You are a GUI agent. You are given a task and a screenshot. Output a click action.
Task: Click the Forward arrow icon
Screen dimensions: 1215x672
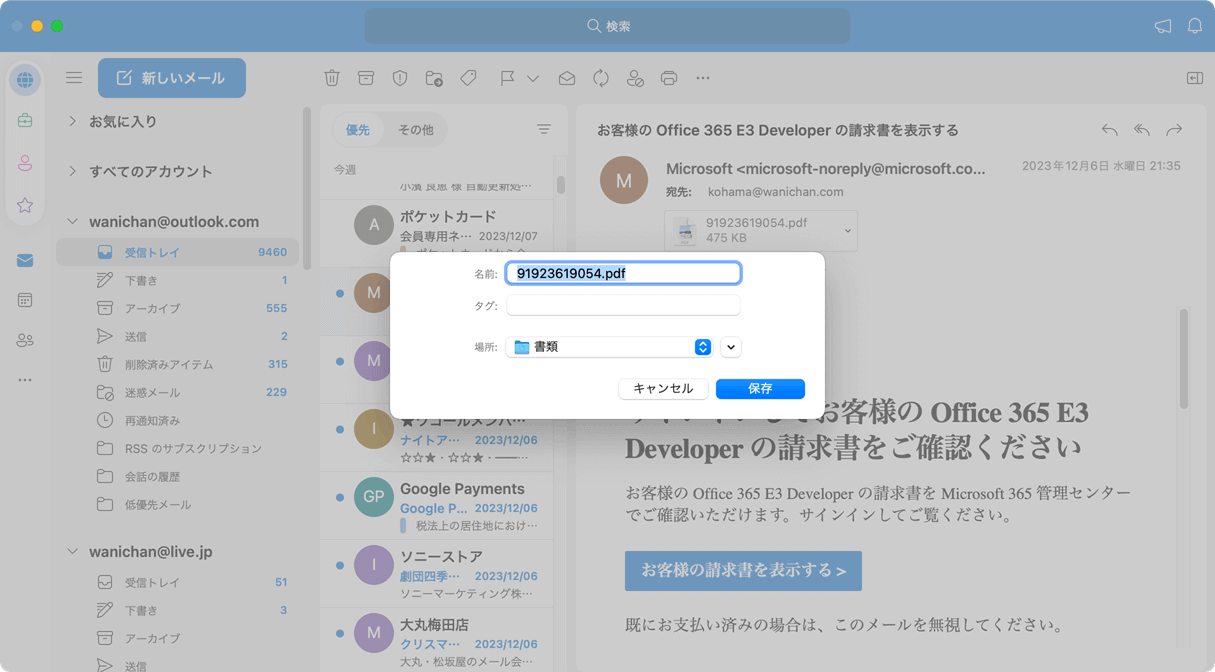coord(1174,130)
